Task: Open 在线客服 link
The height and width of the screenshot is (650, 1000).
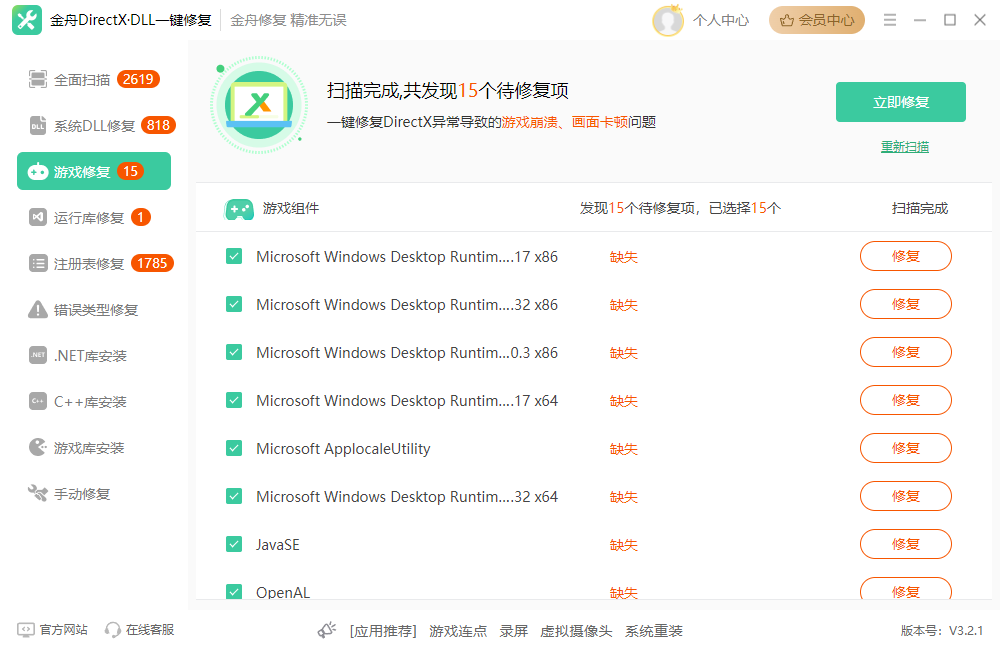Action: click(150, 630)
